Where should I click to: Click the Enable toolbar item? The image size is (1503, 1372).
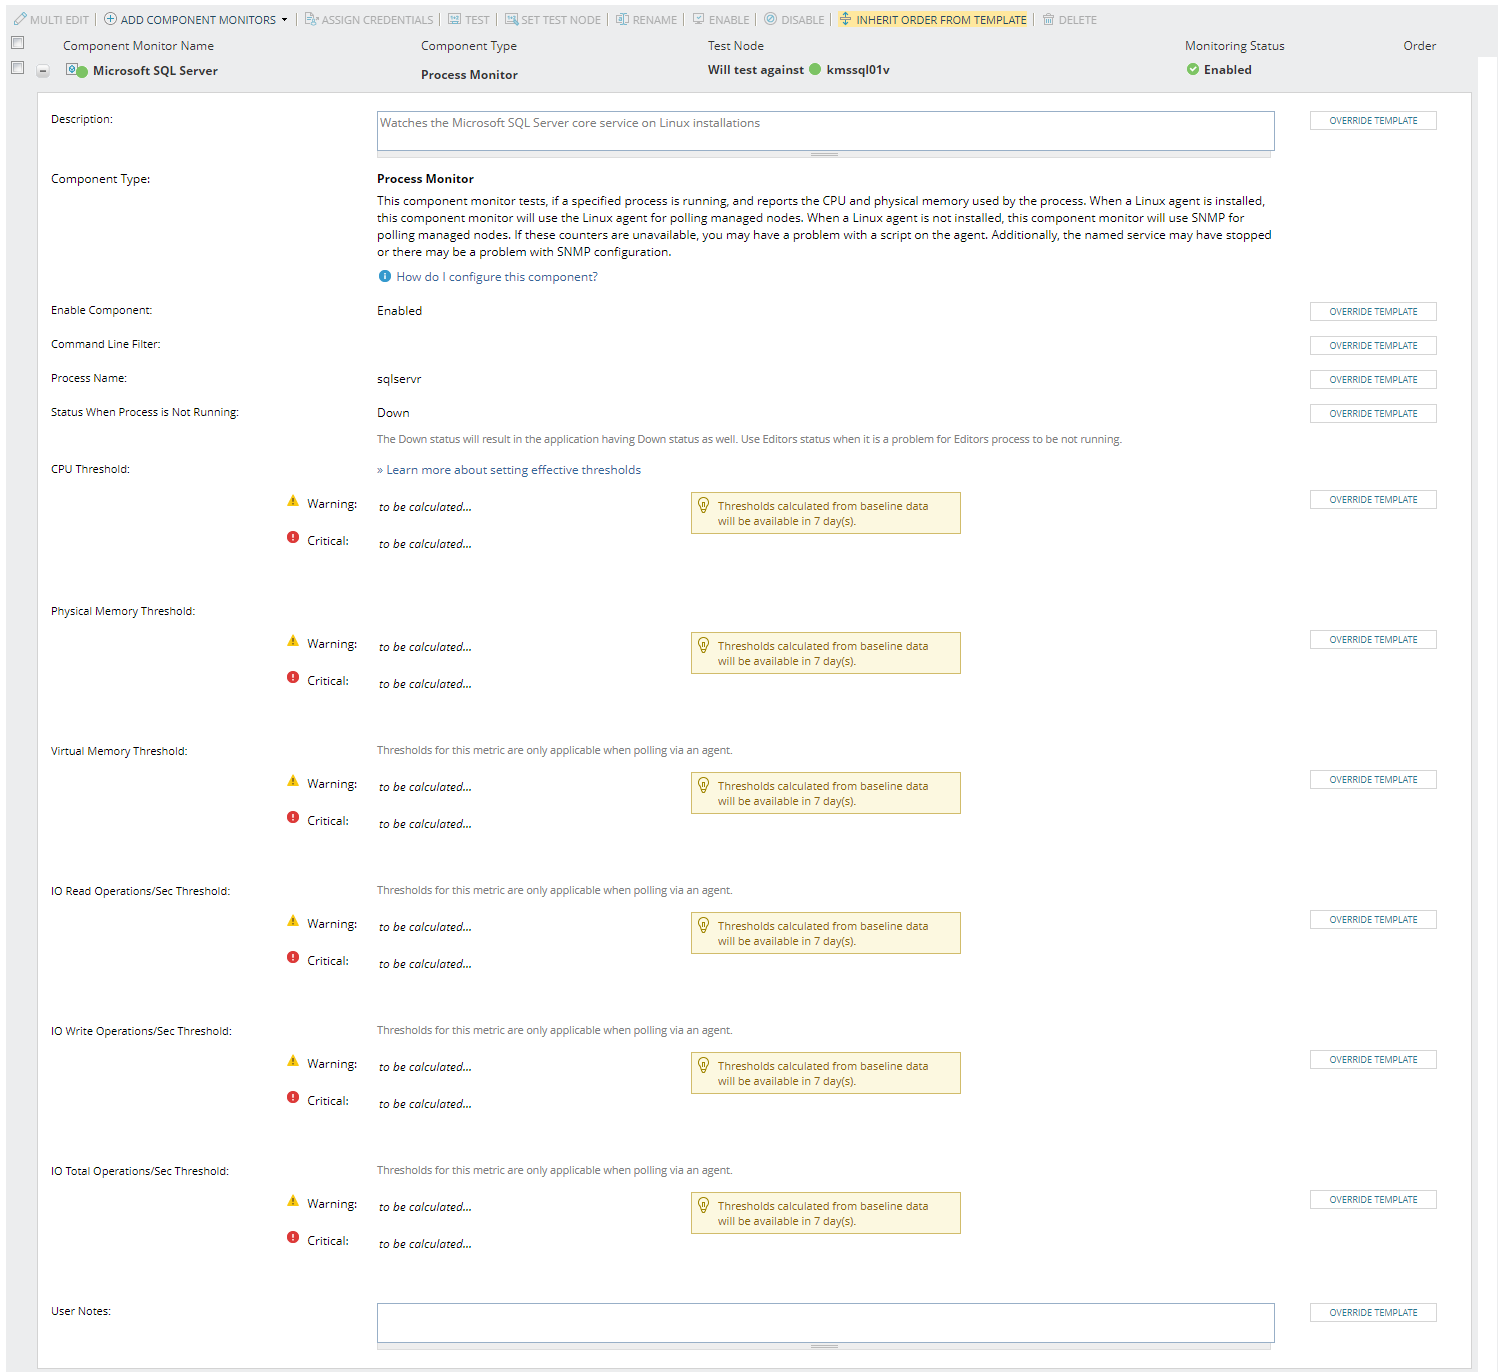[x=721, y=19]
